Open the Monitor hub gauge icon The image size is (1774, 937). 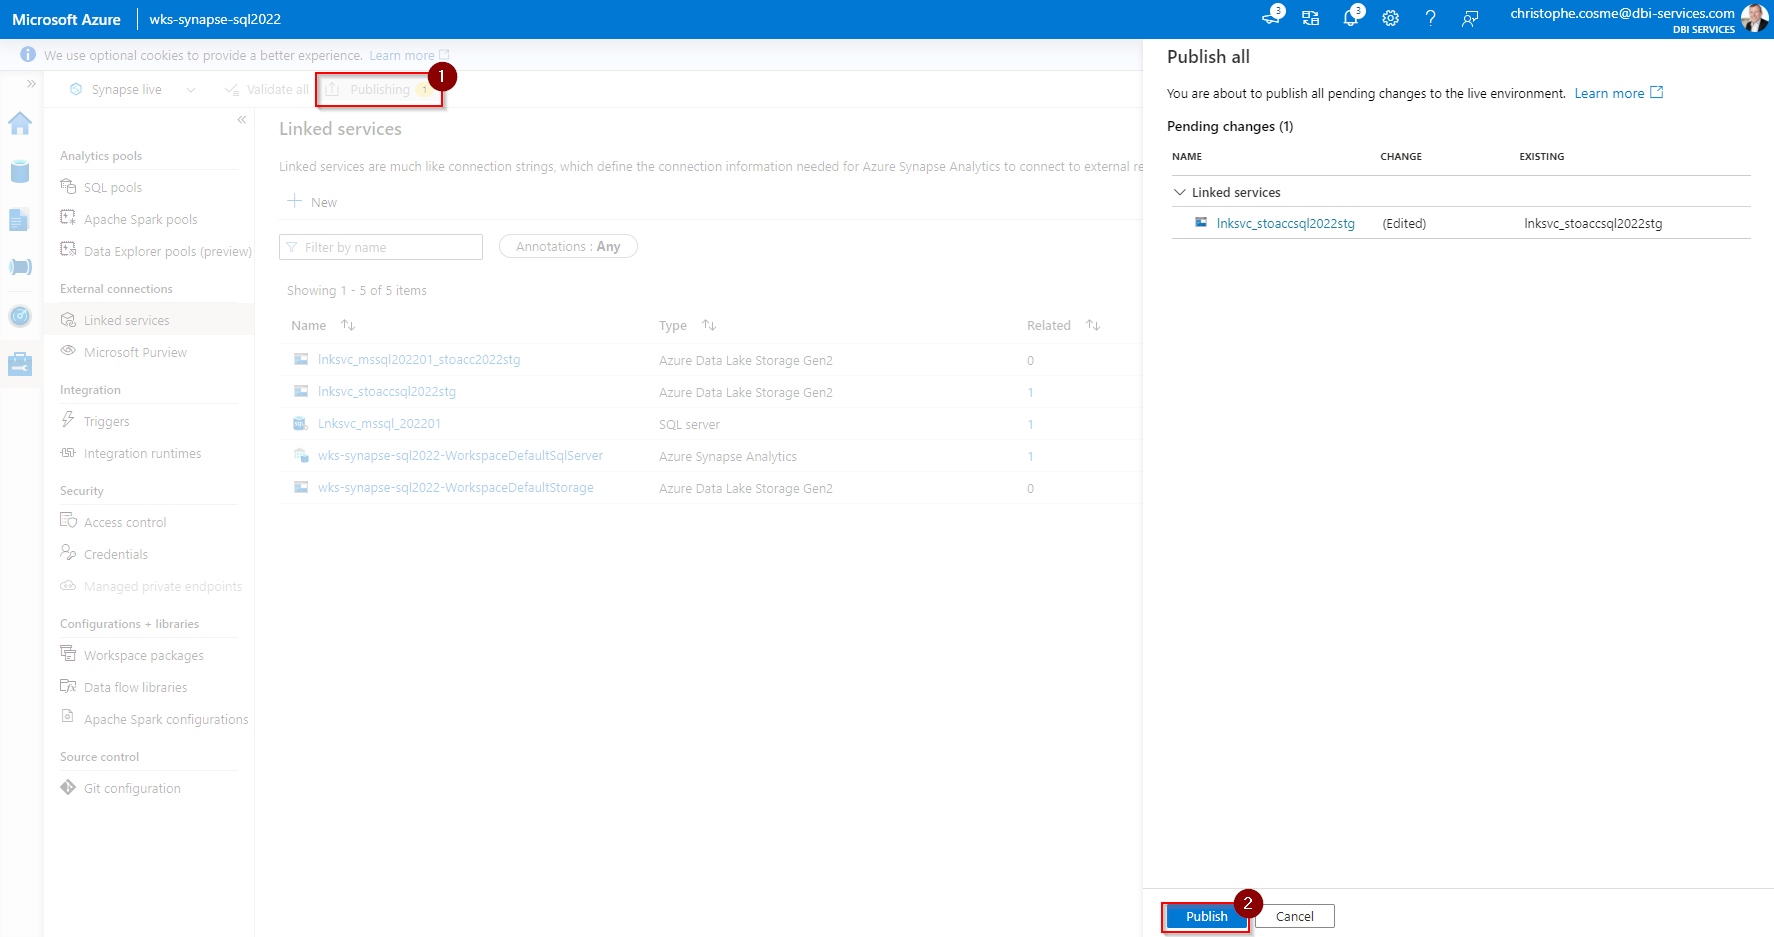point(20,316)
